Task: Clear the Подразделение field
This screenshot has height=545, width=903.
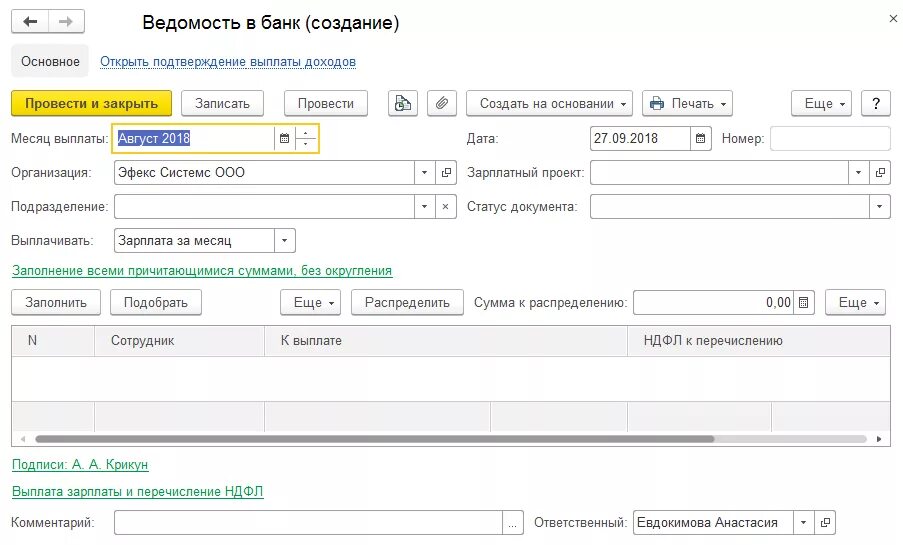Action: (x=446, y=207)
